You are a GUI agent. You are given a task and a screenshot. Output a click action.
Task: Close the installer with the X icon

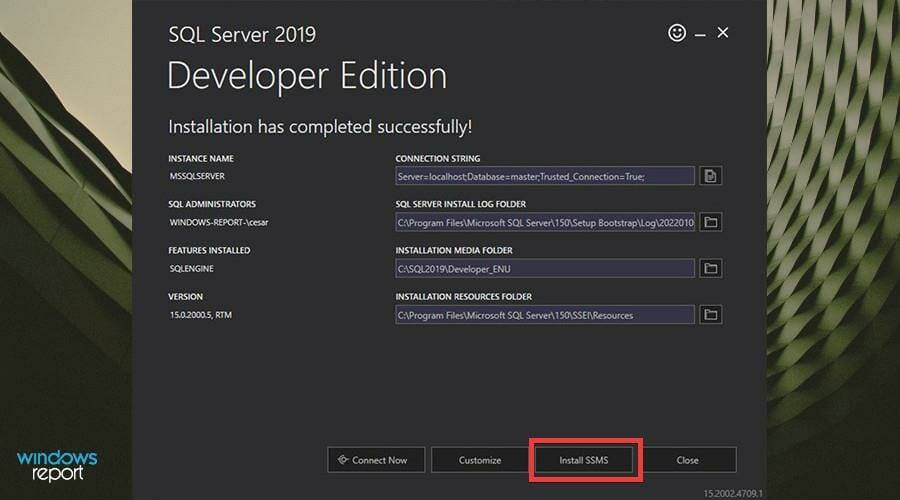[723, 33]
